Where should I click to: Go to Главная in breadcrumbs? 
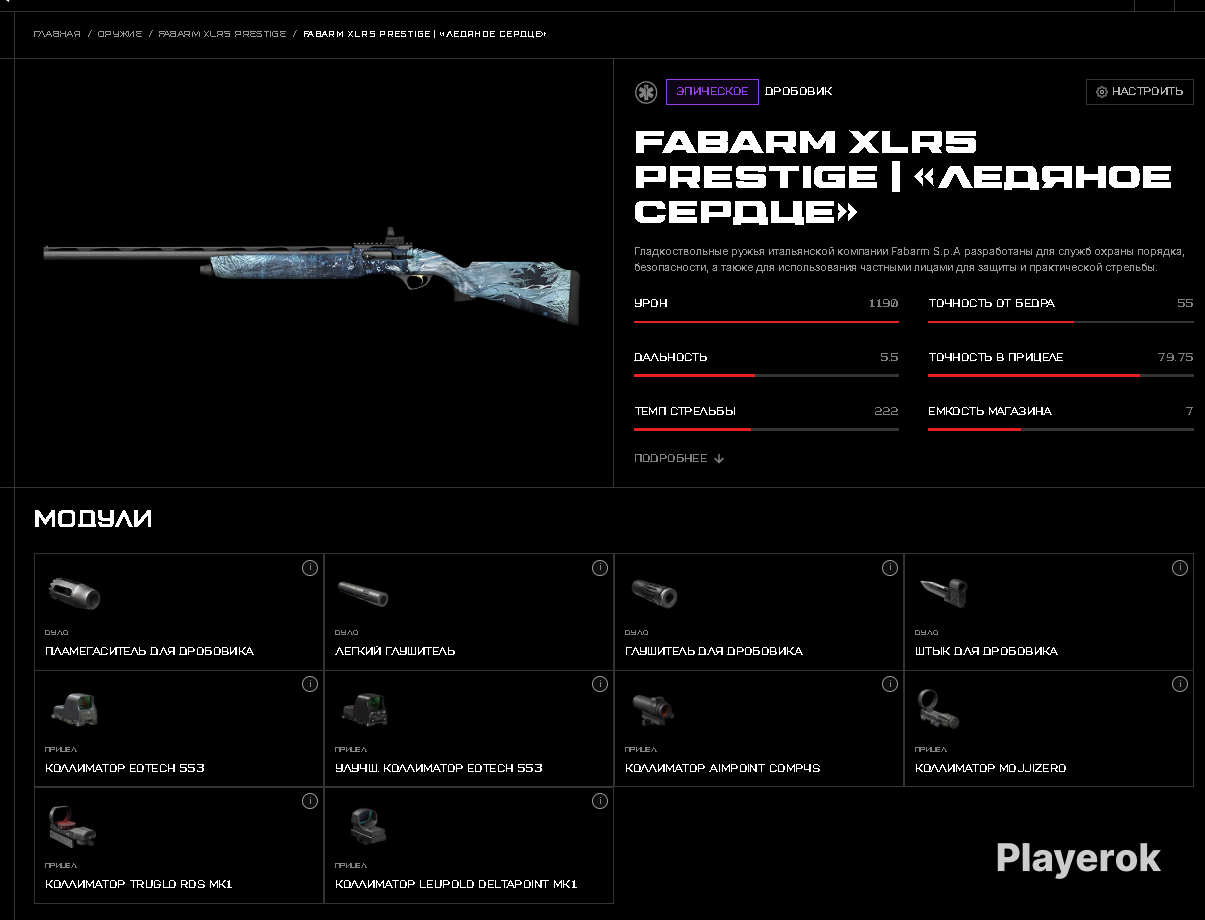click(57, 34)
